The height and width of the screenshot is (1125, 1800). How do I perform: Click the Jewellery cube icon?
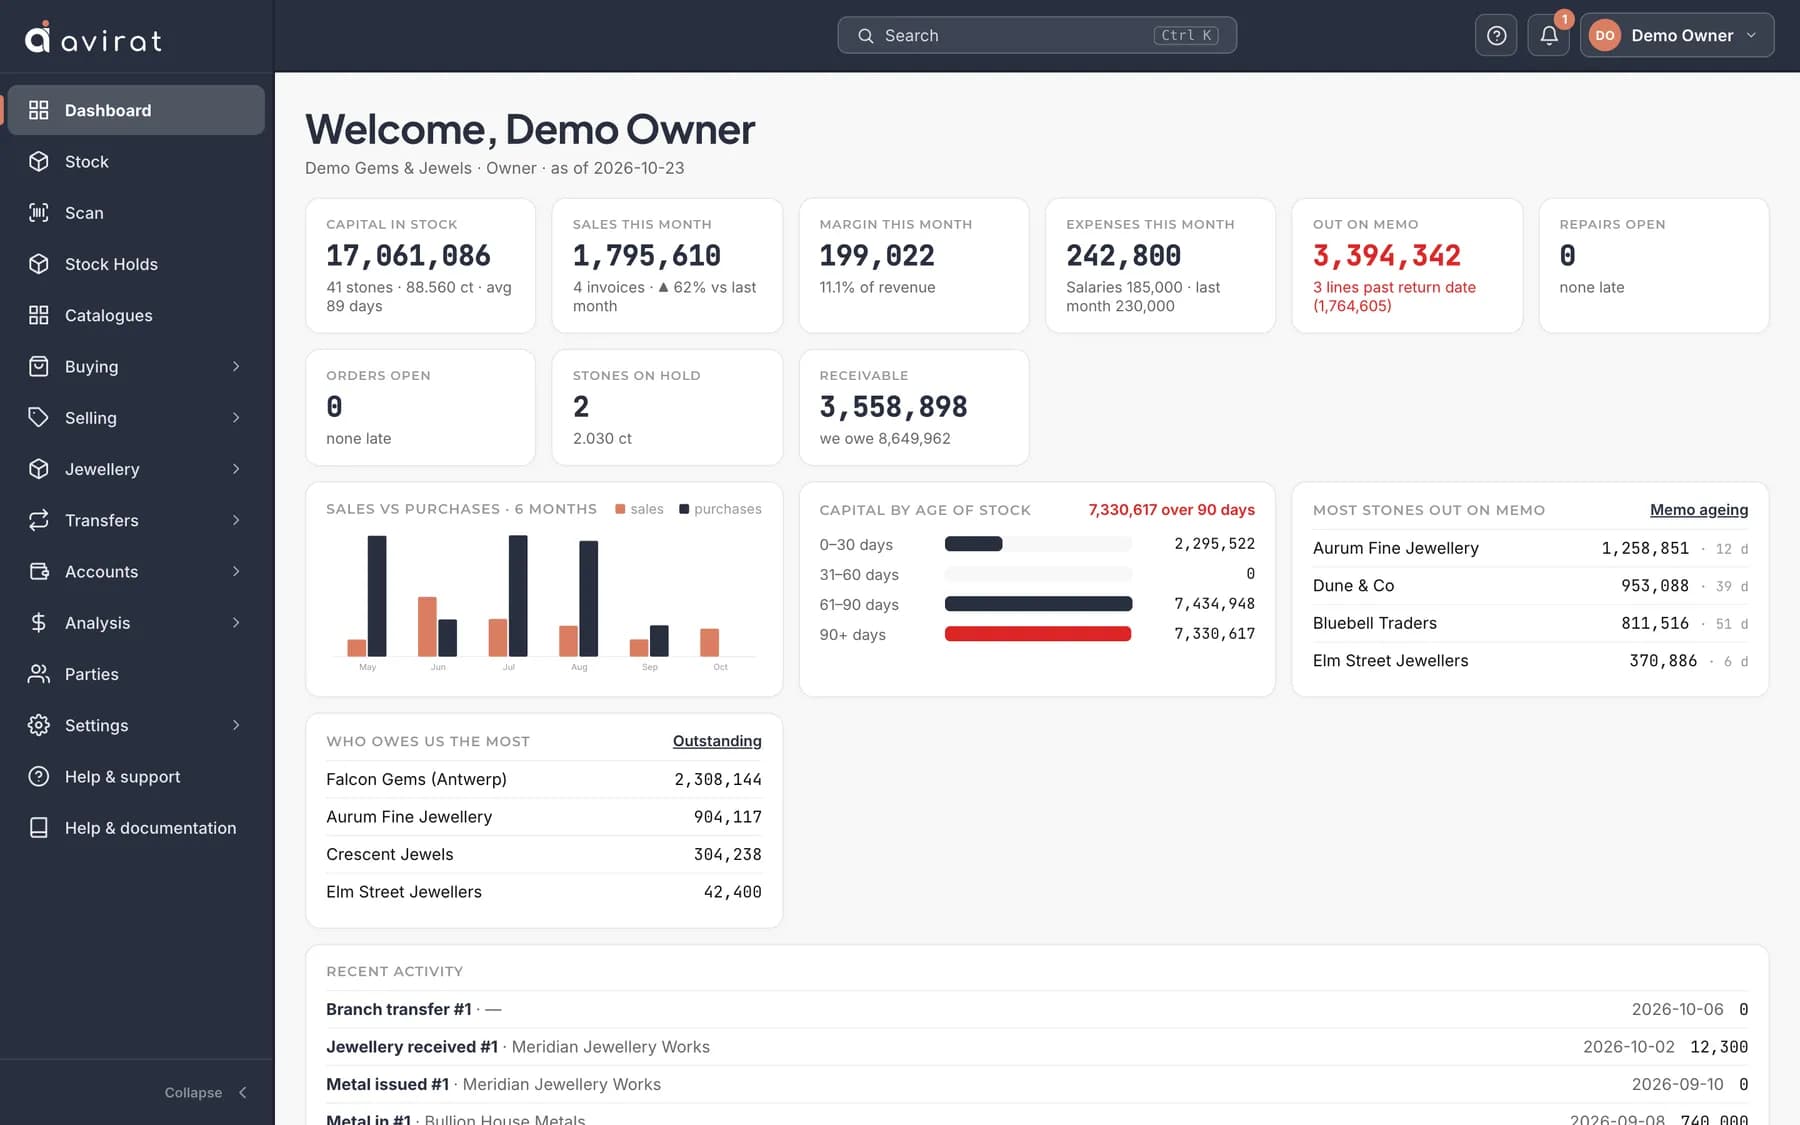tap(39, 469)
